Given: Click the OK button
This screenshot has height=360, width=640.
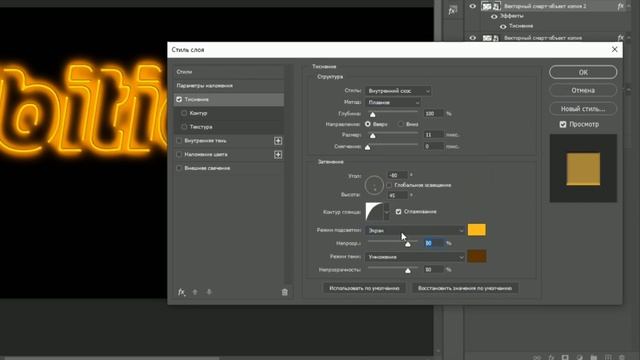Looking at the screenshot, I should pos(583,72).
